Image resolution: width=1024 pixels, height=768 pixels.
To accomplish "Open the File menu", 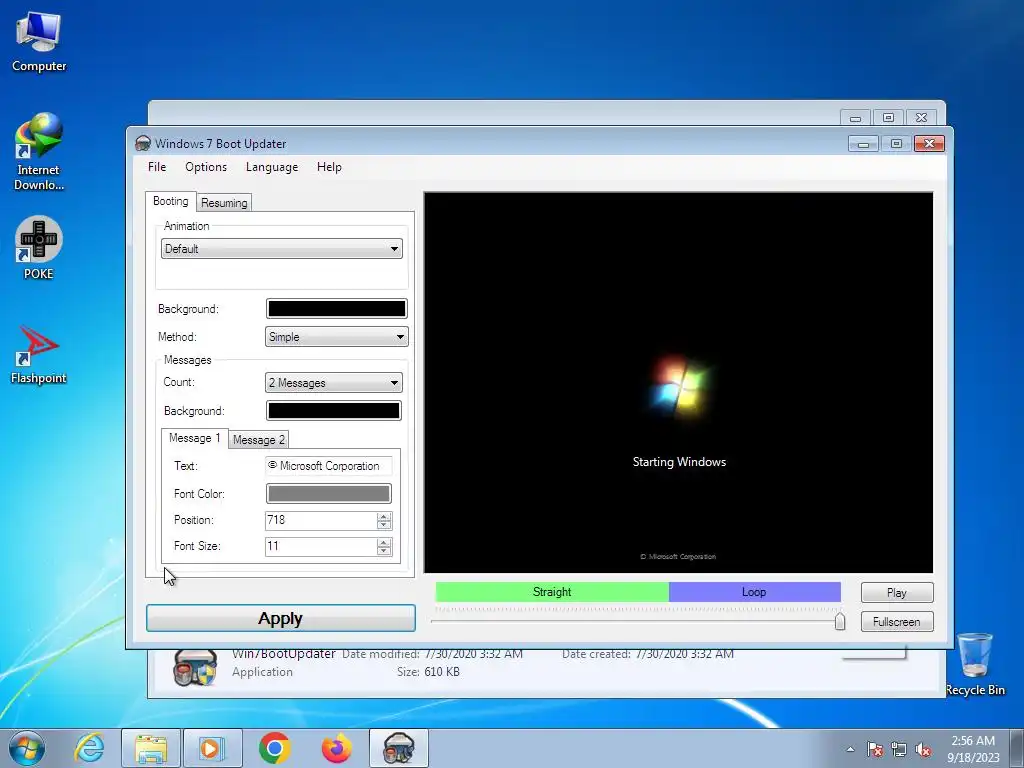I will (157, 167).
